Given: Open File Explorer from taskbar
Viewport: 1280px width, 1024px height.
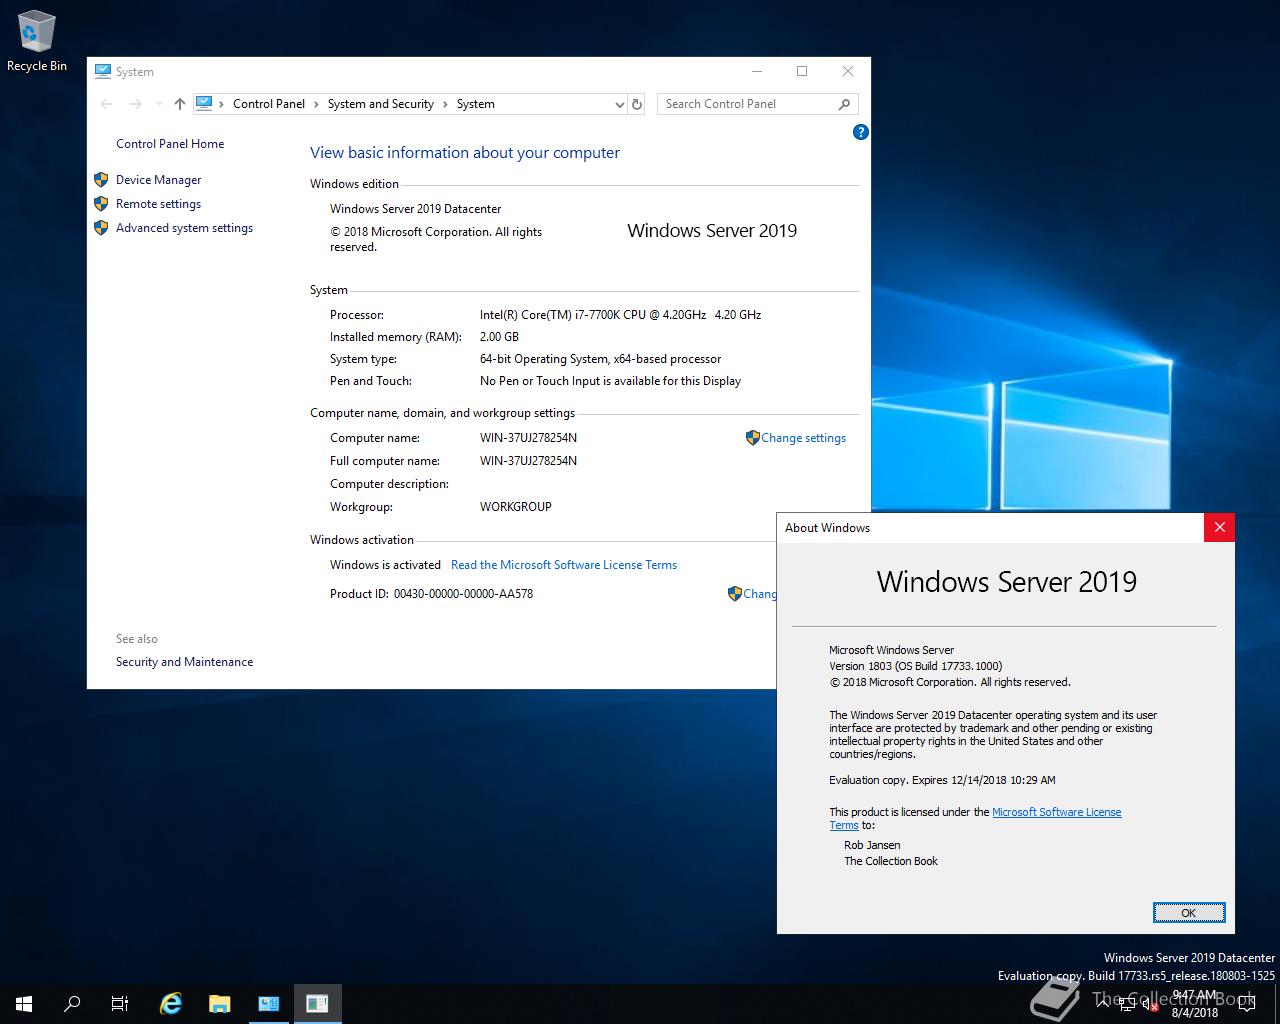Looking at the screenshot, I should click(220, 1004).
